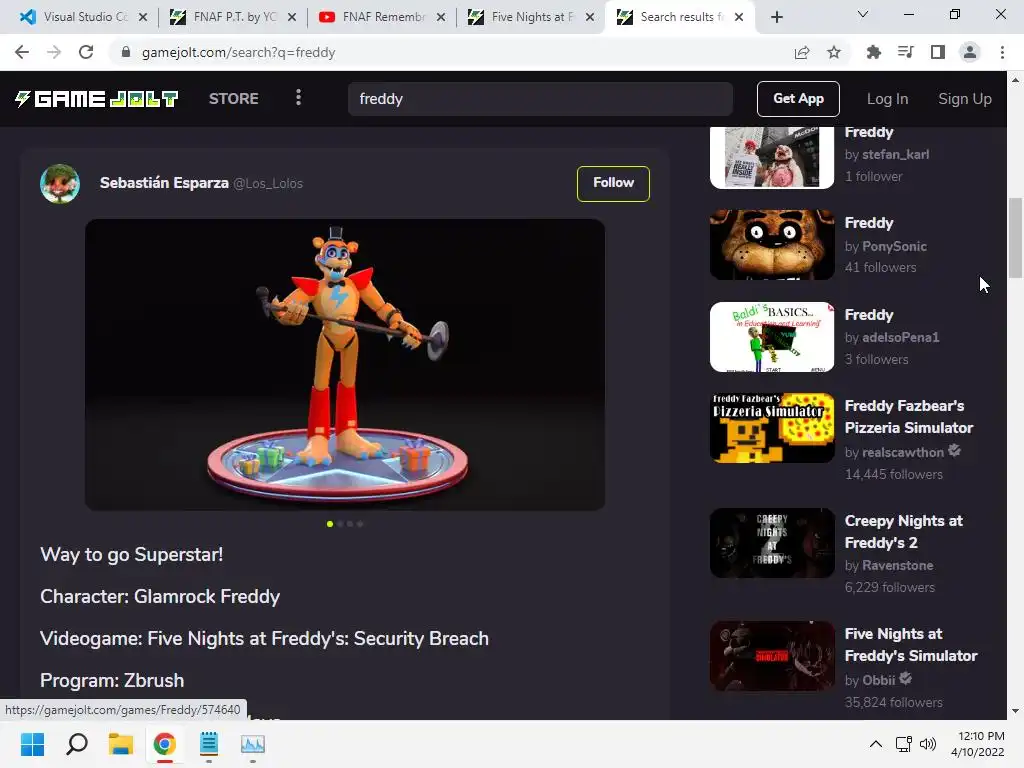The height and width of the screenshot is (768, 1024).
Task: Follow Sebastián Esparza
Action: 613,184
